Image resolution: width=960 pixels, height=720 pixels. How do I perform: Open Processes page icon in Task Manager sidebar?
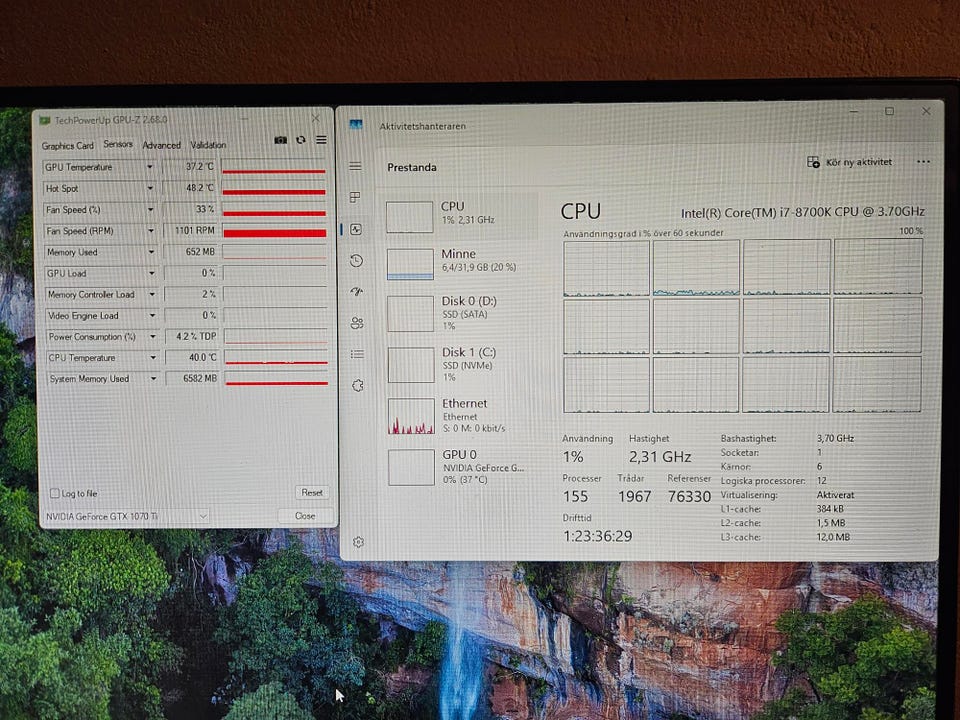pos(355,197)
